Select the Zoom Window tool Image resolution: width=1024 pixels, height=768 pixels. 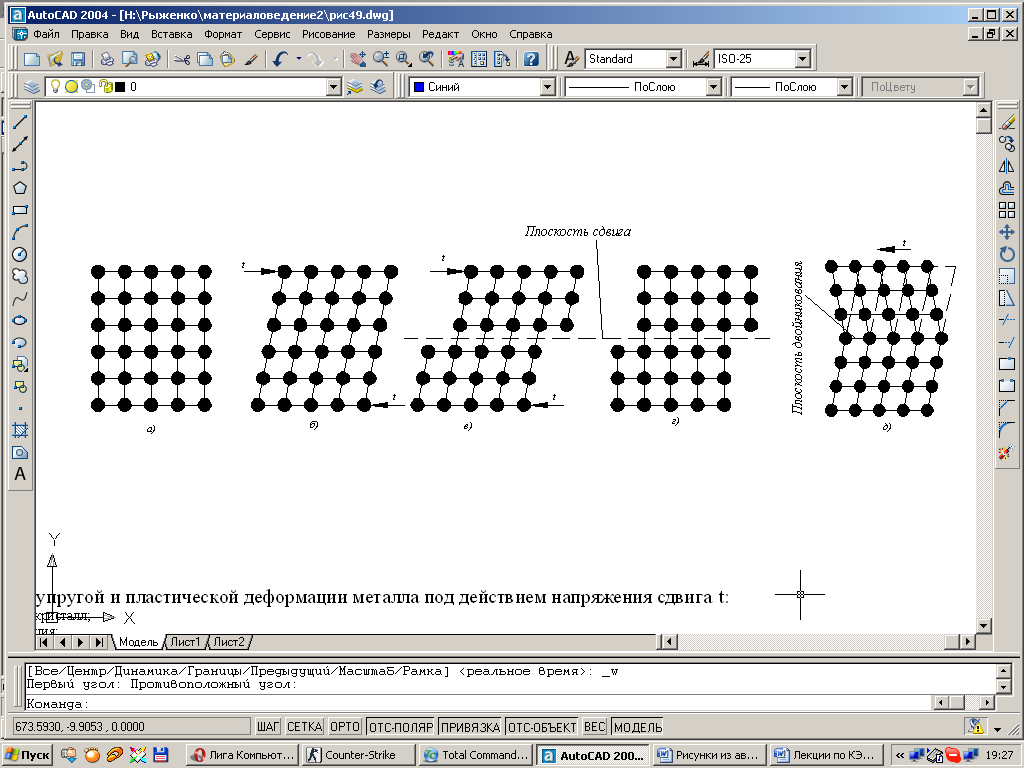[x=404, y=59]
